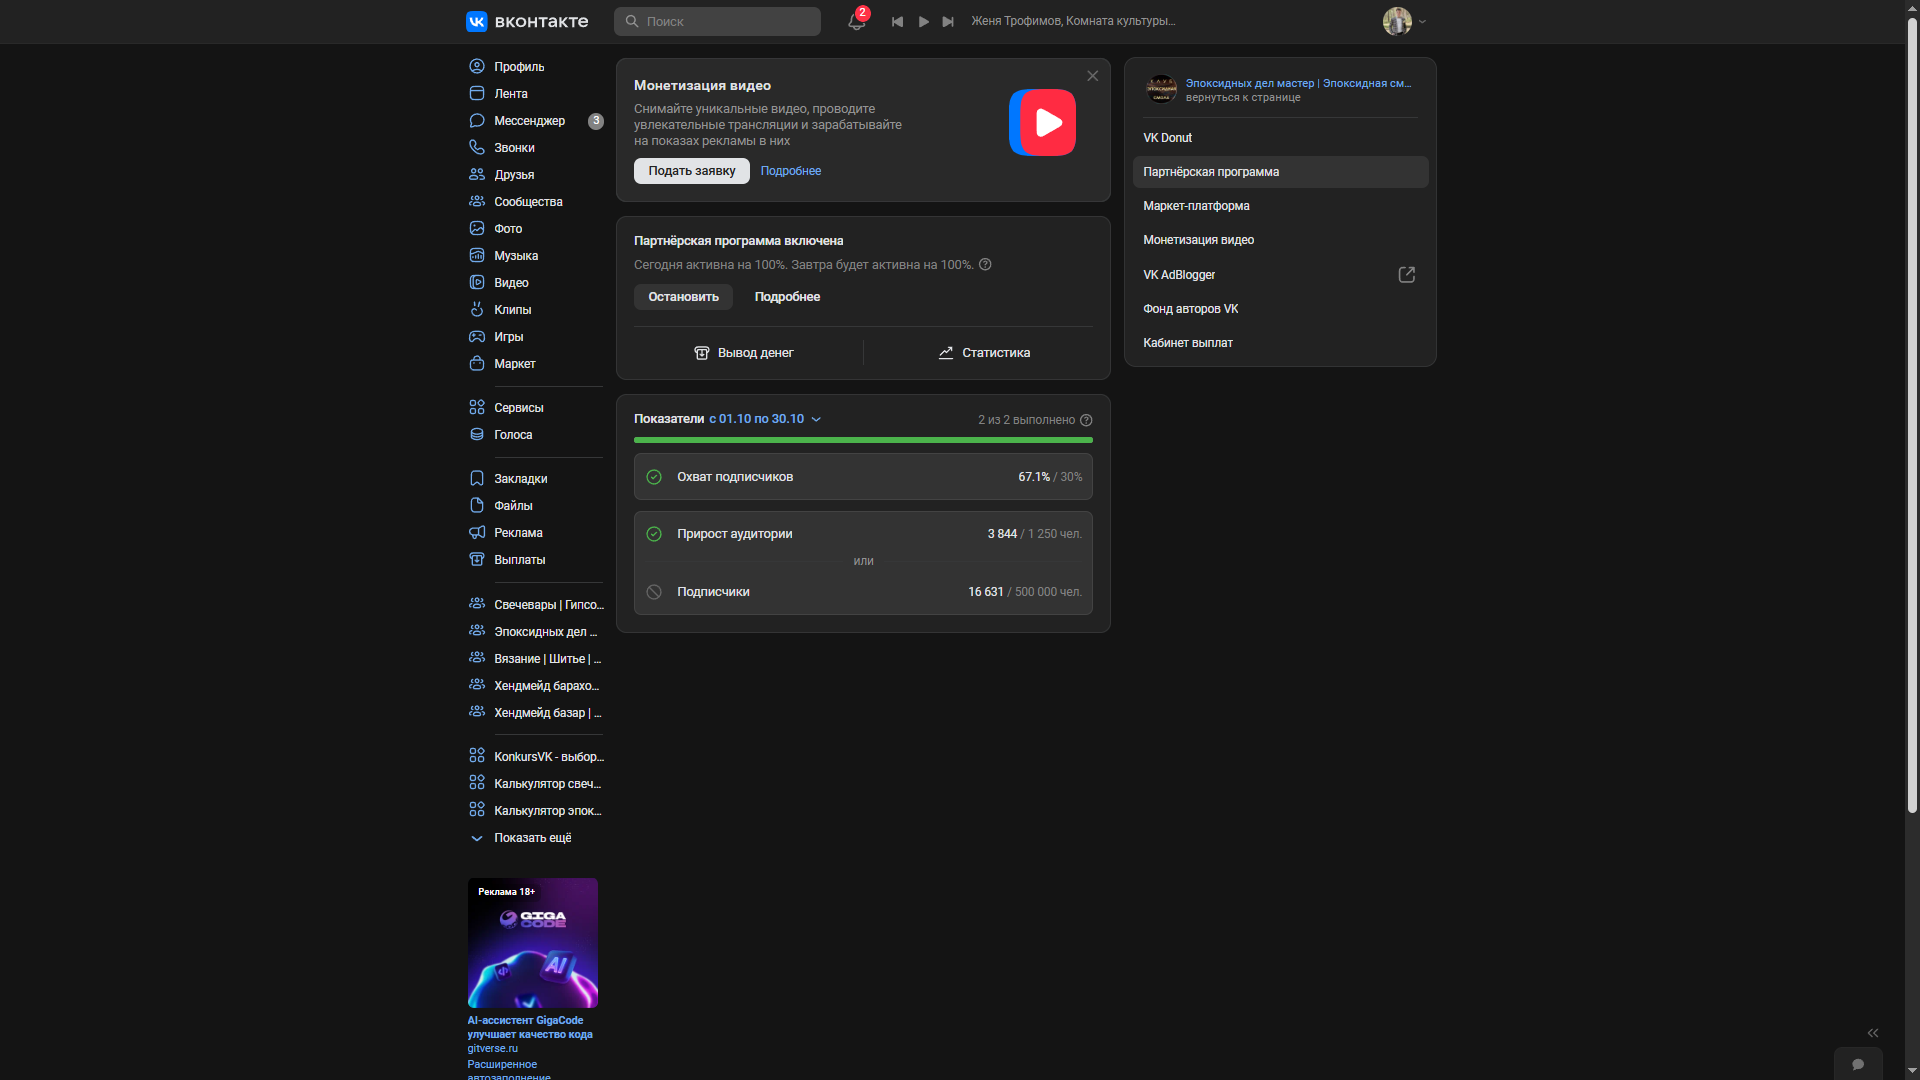The width and height of the screenshot is (1920, 1080).
Task: Open Messenger from the left sidebar
Action: point(529,121)
